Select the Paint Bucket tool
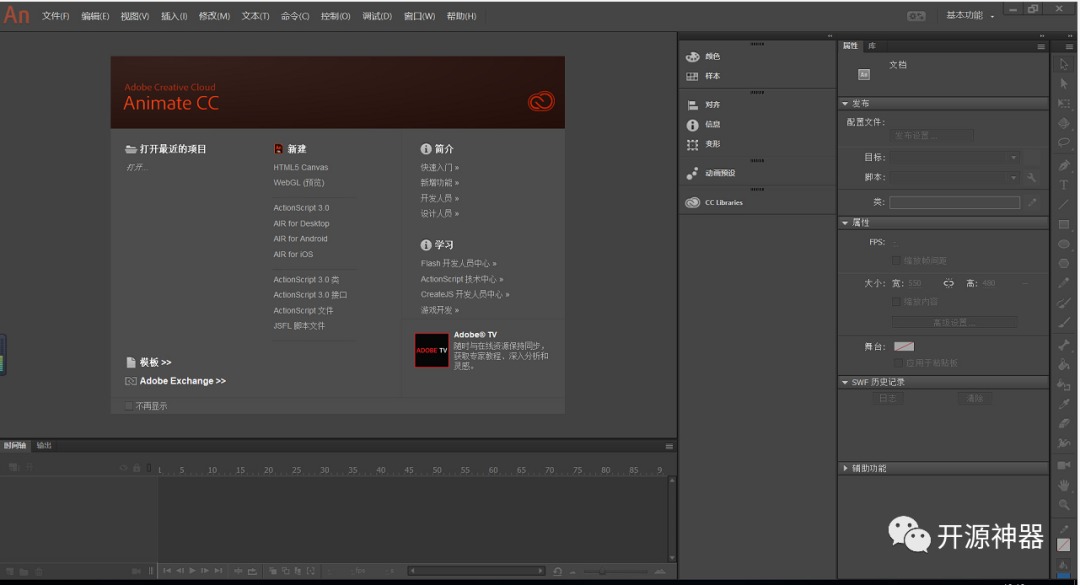This screenshot has width=1080, height=585. click(1064, 365)
